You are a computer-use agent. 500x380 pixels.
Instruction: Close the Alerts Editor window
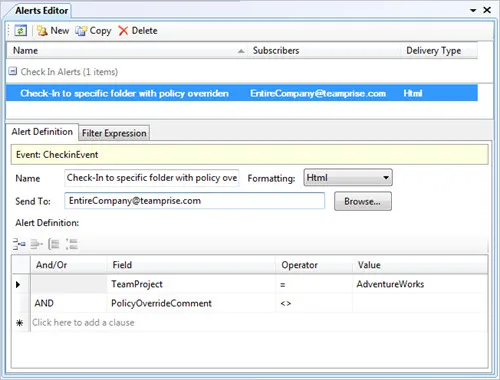click(487, 10)
